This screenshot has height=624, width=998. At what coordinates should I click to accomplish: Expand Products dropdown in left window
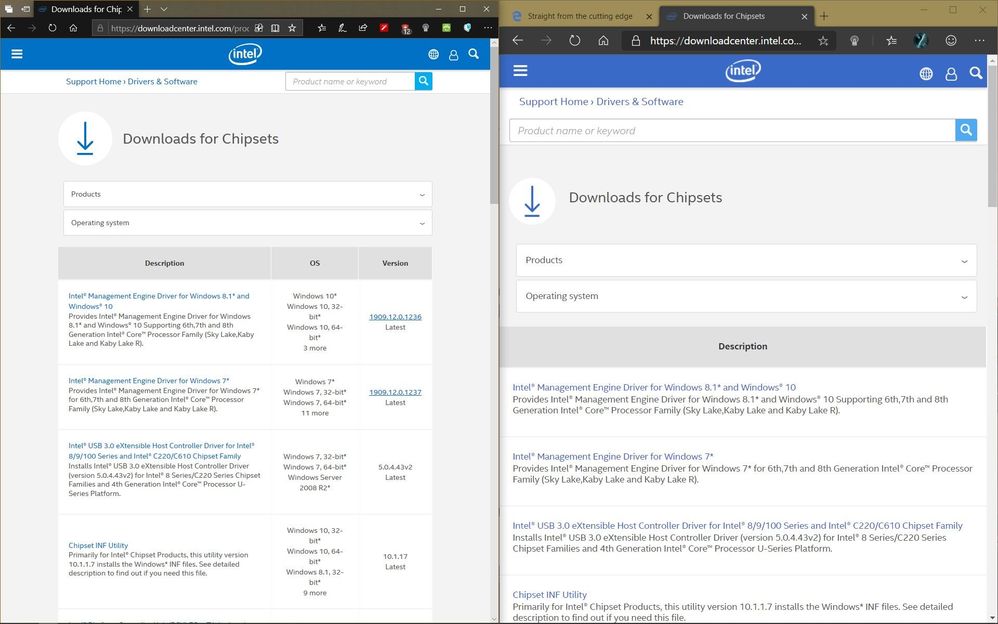pyautogui.click(x=248, y=194)
